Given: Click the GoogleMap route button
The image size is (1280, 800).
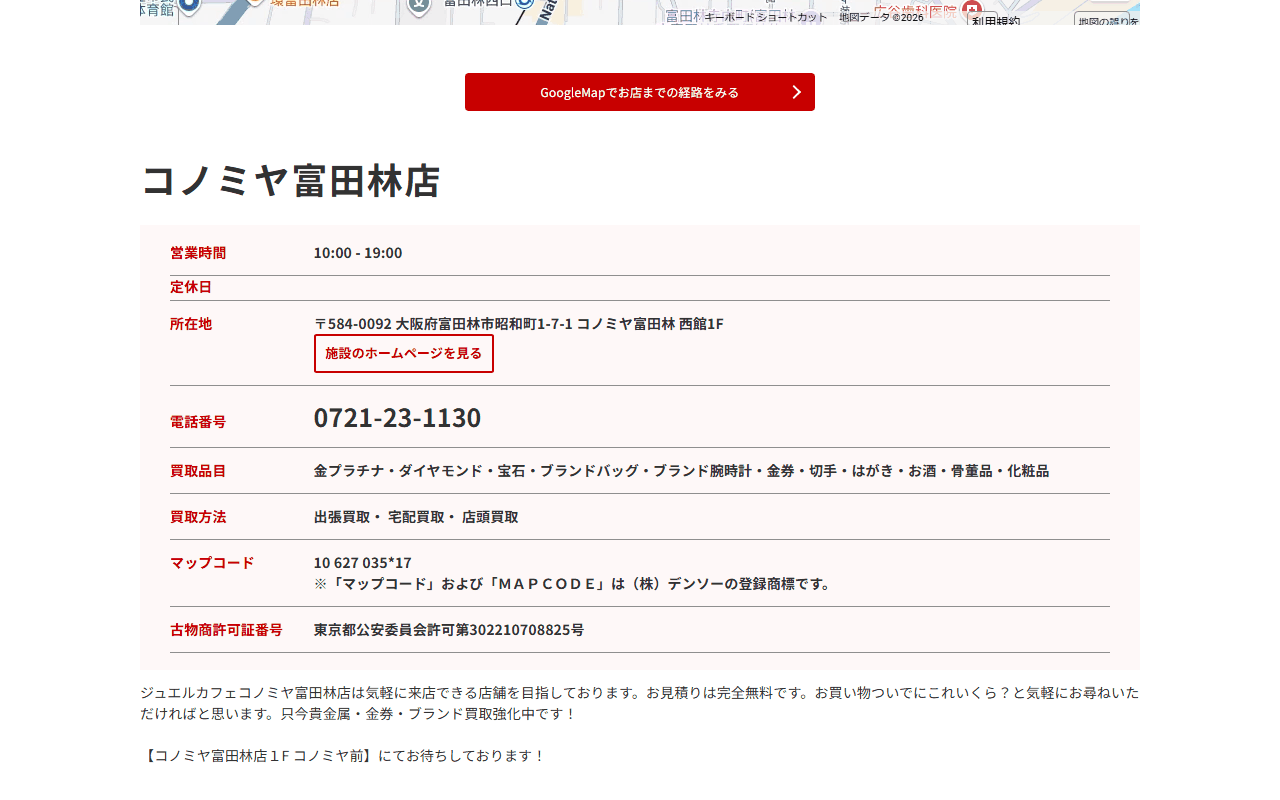Looking at the screenshot, I should 640,92.
